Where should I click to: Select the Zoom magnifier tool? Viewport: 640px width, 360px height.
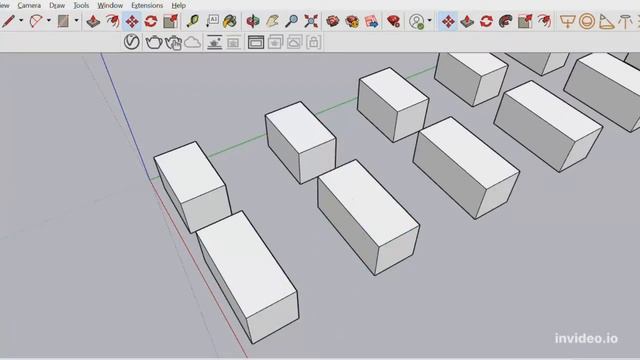click(291, 21)
